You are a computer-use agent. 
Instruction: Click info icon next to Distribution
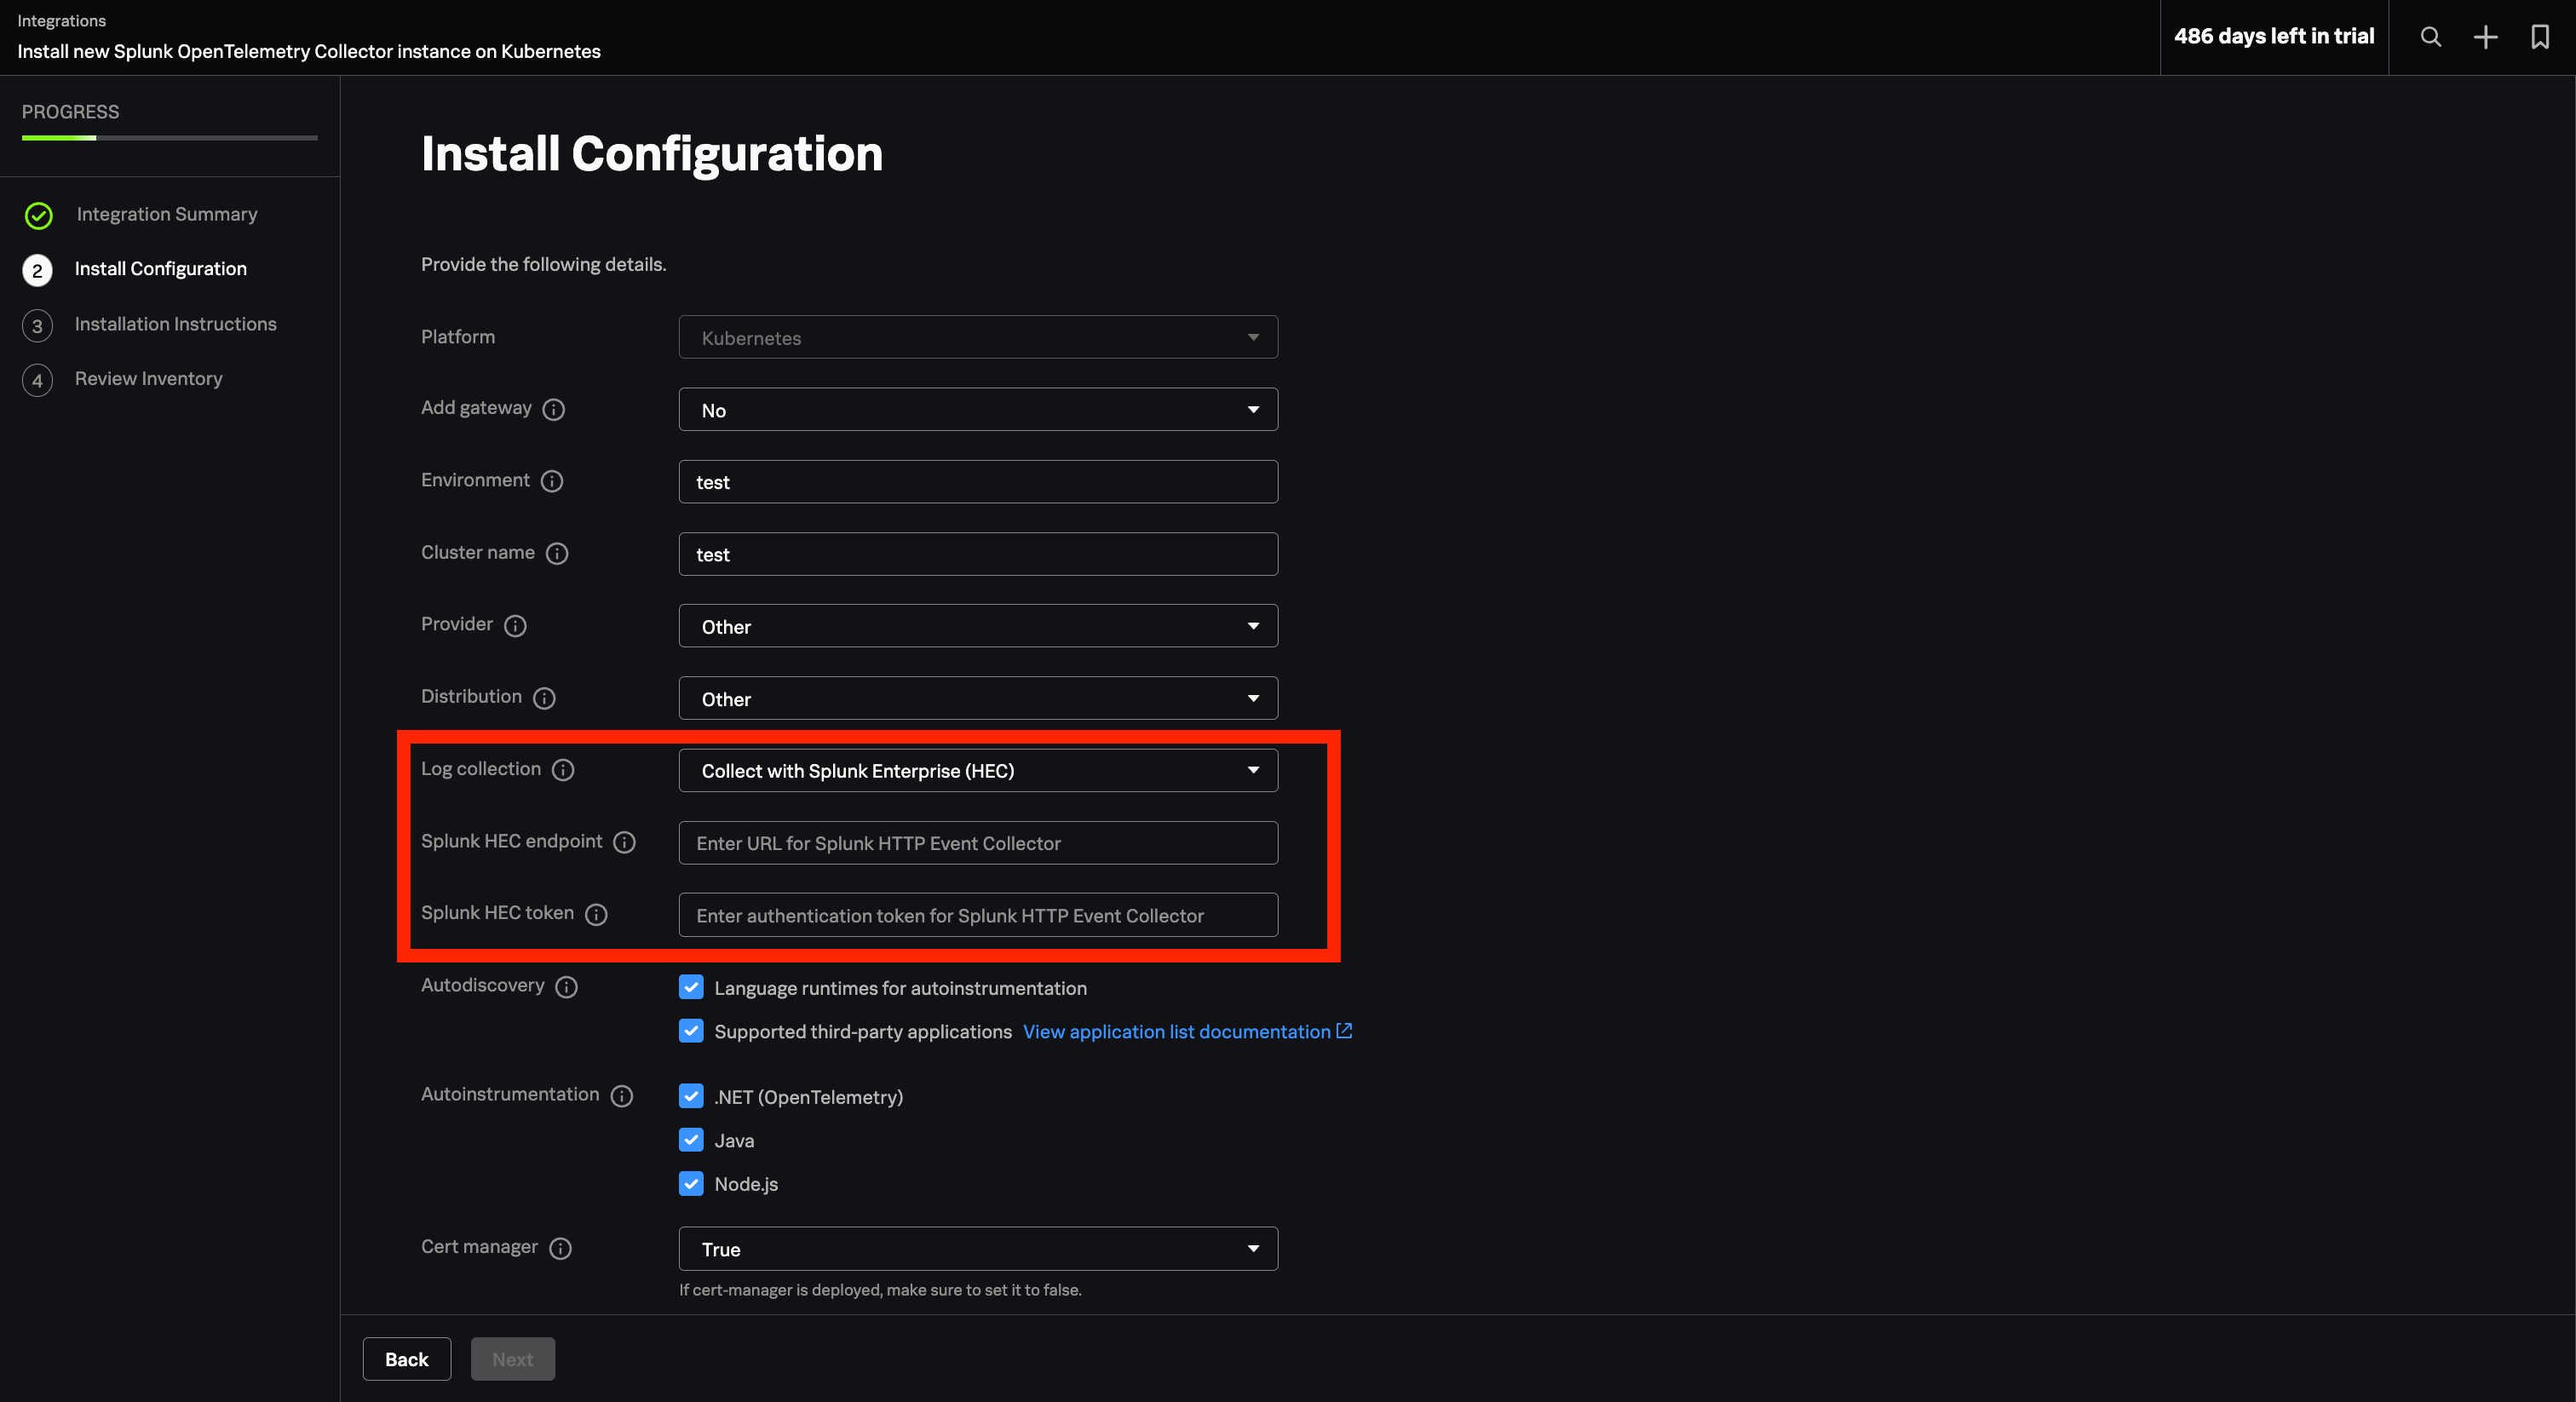[544, 698]
